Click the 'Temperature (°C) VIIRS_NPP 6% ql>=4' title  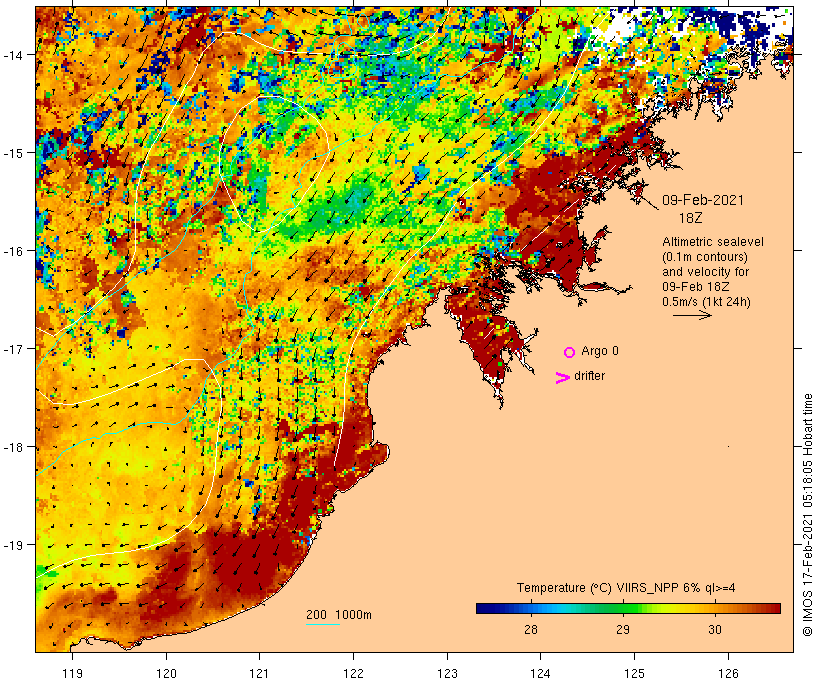pos(626,588)
